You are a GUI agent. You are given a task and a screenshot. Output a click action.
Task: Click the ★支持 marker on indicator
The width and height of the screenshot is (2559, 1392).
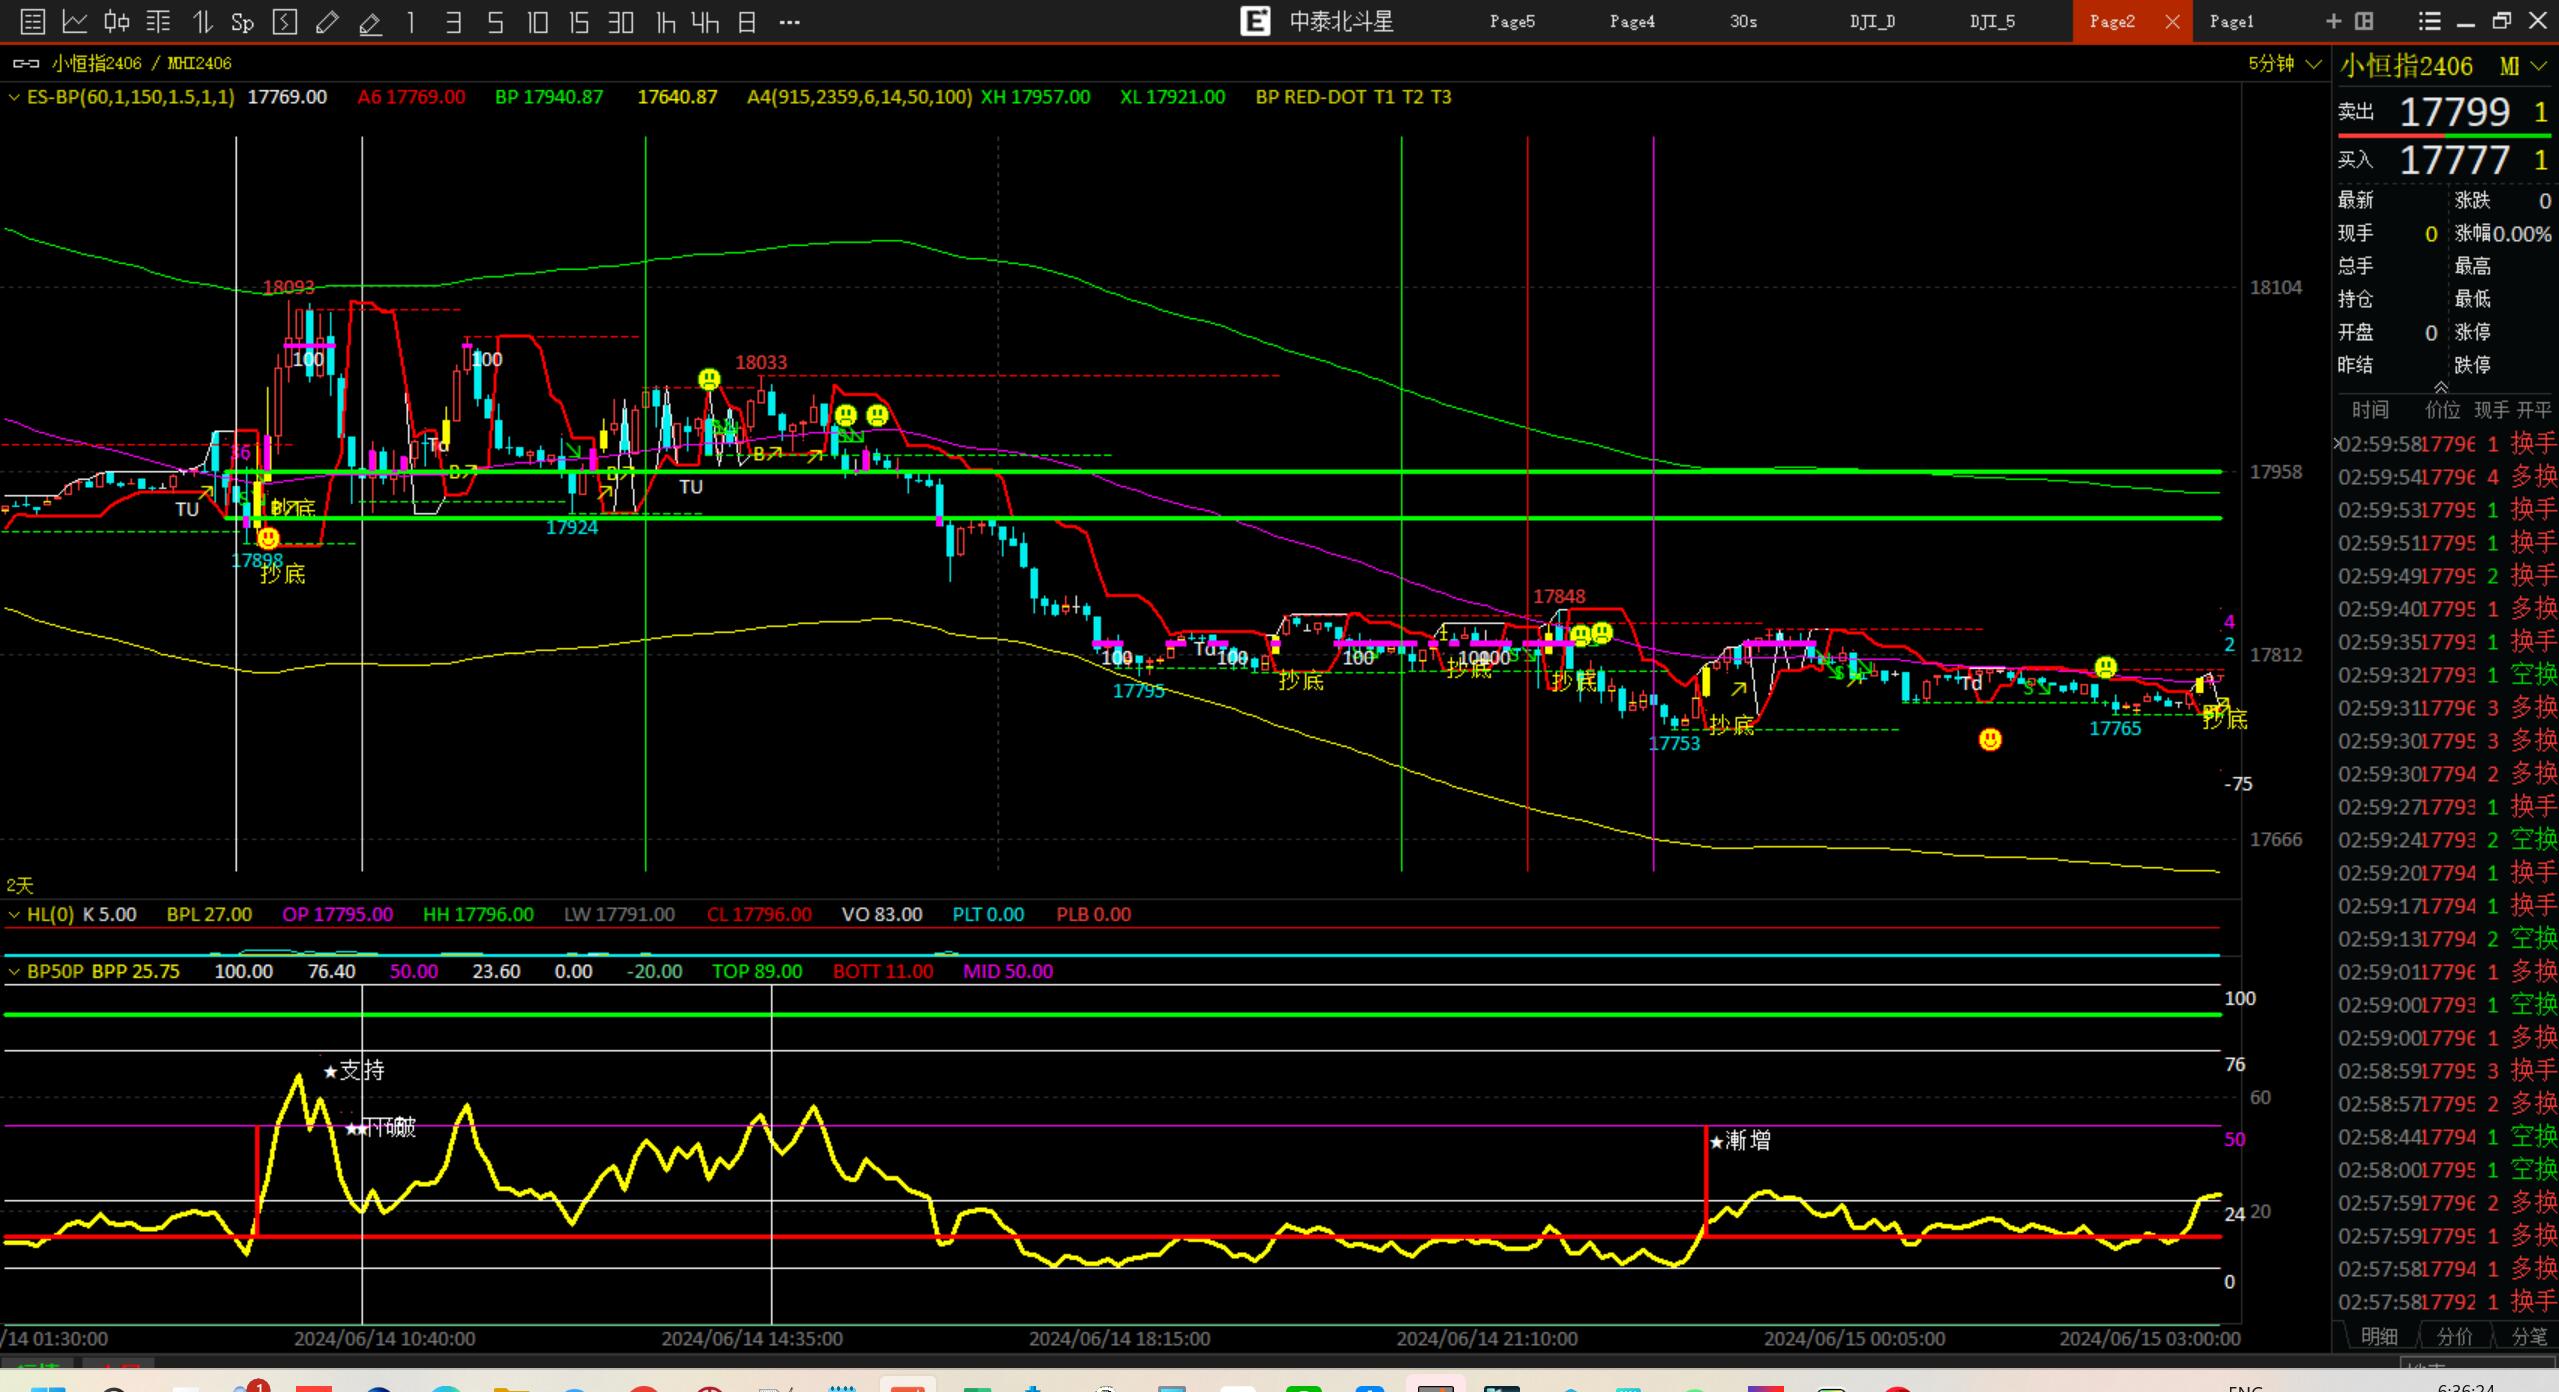pos(354,1070)
